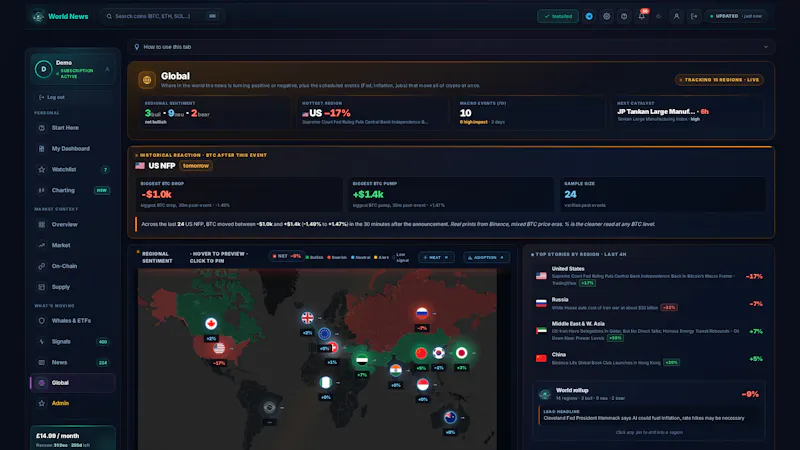
Task: Open the Middle East & W. Asia story
Action: pos(648,331)
